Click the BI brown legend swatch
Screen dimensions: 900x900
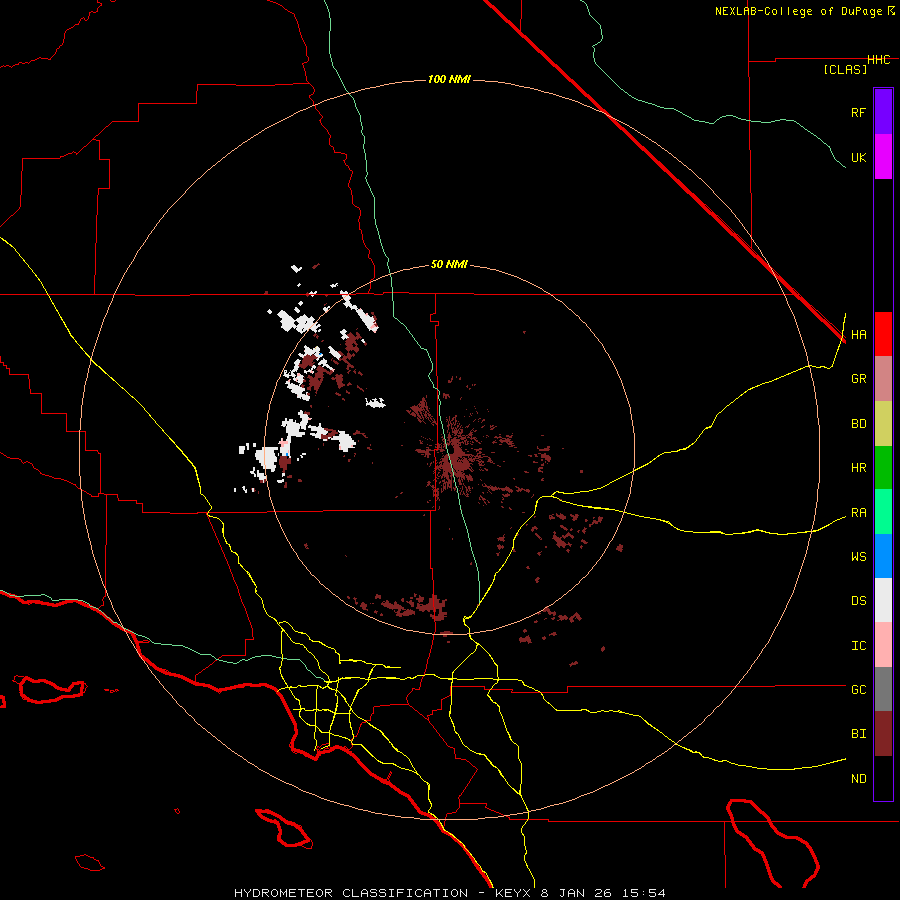[883, 734]
